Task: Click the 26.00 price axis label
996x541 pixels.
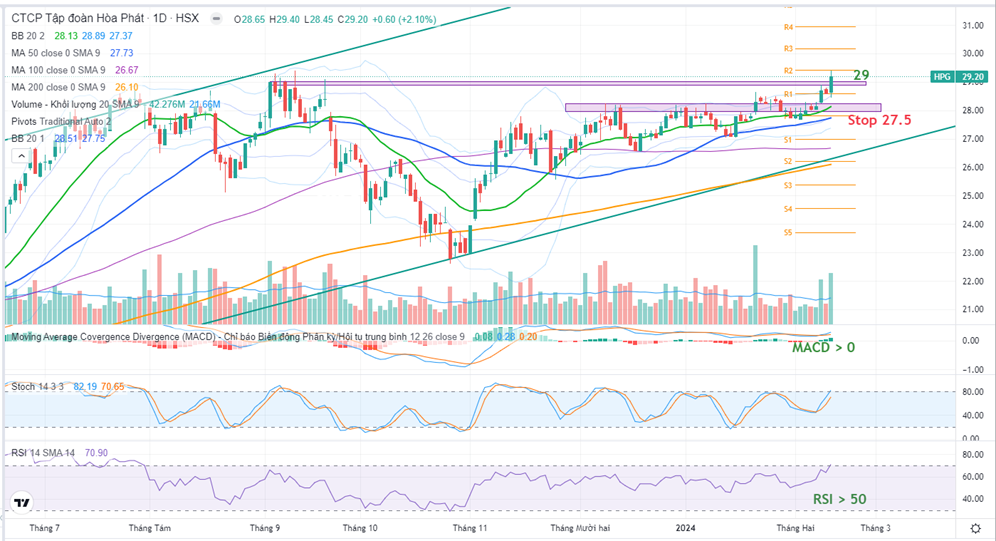Action: (x=973, y=168)
